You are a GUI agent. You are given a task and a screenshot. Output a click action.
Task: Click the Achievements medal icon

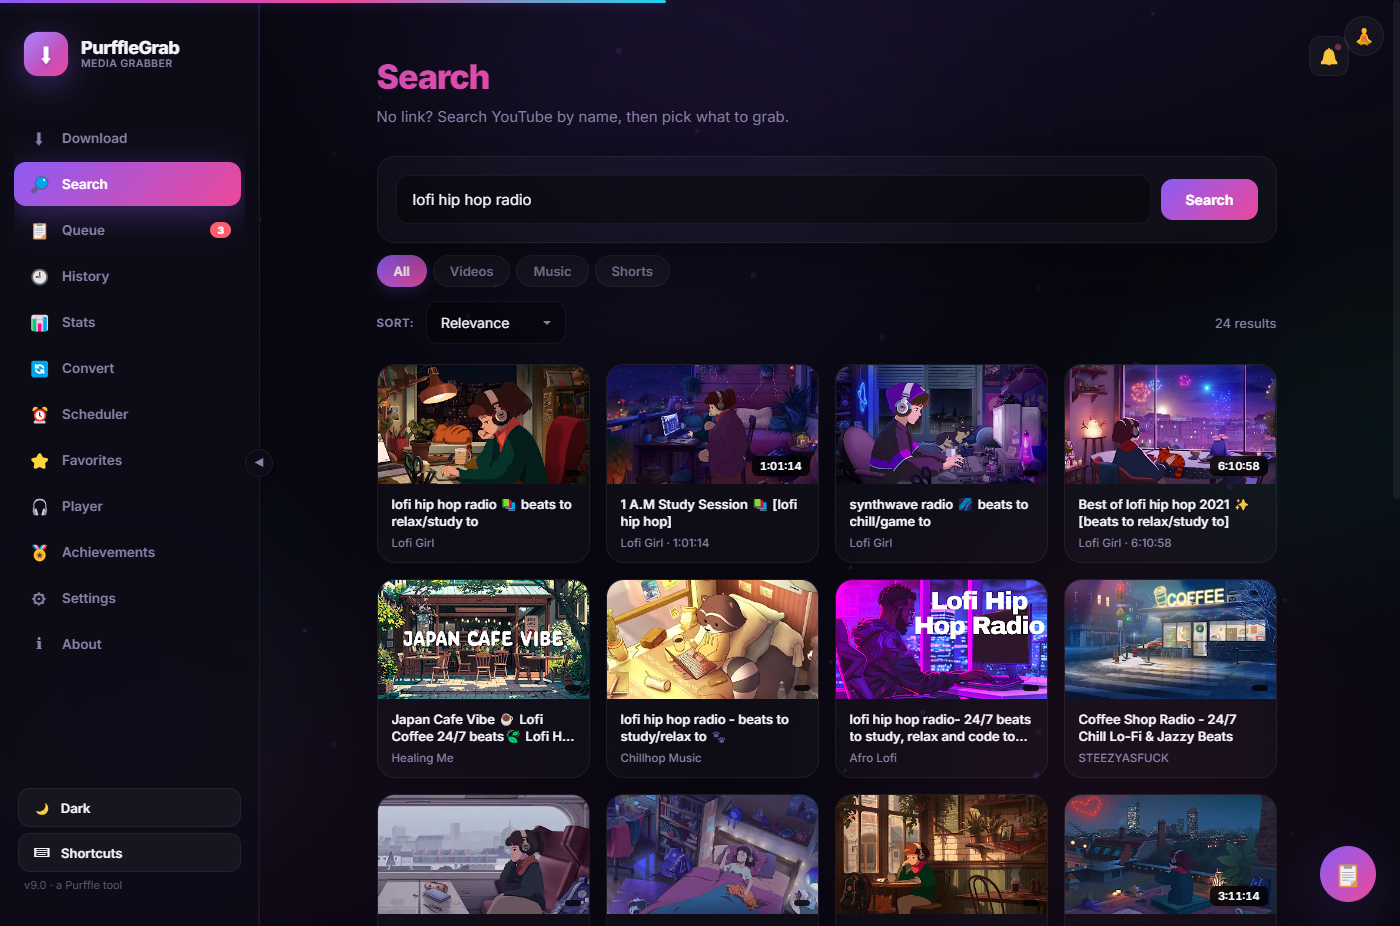click(x=39, y=553)
